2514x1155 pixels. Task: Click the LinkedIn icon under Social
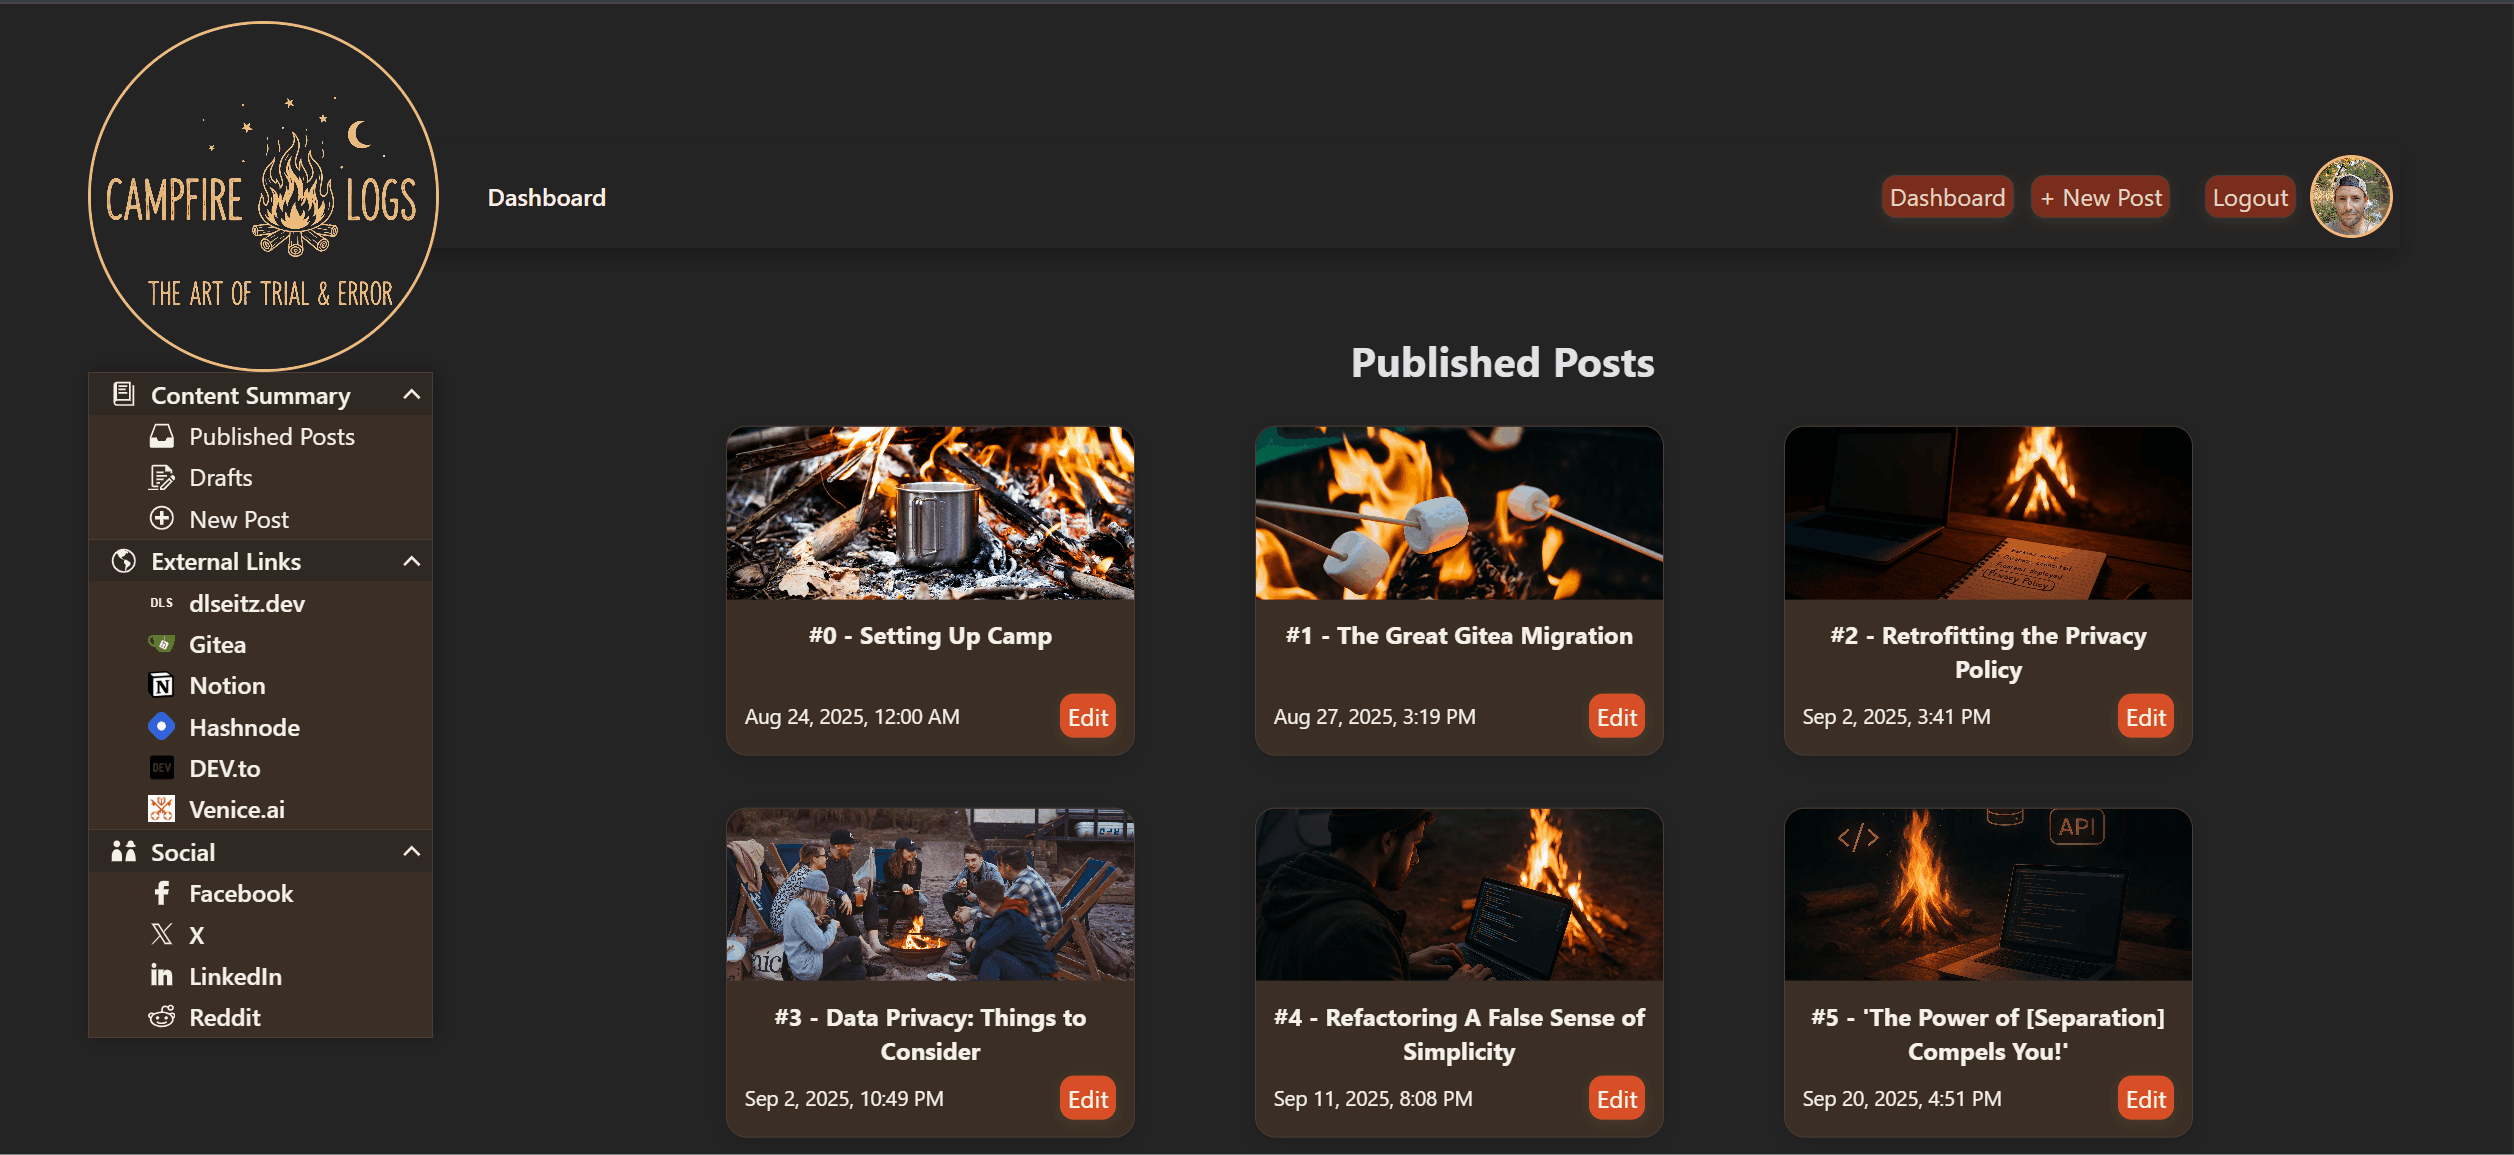161,975
